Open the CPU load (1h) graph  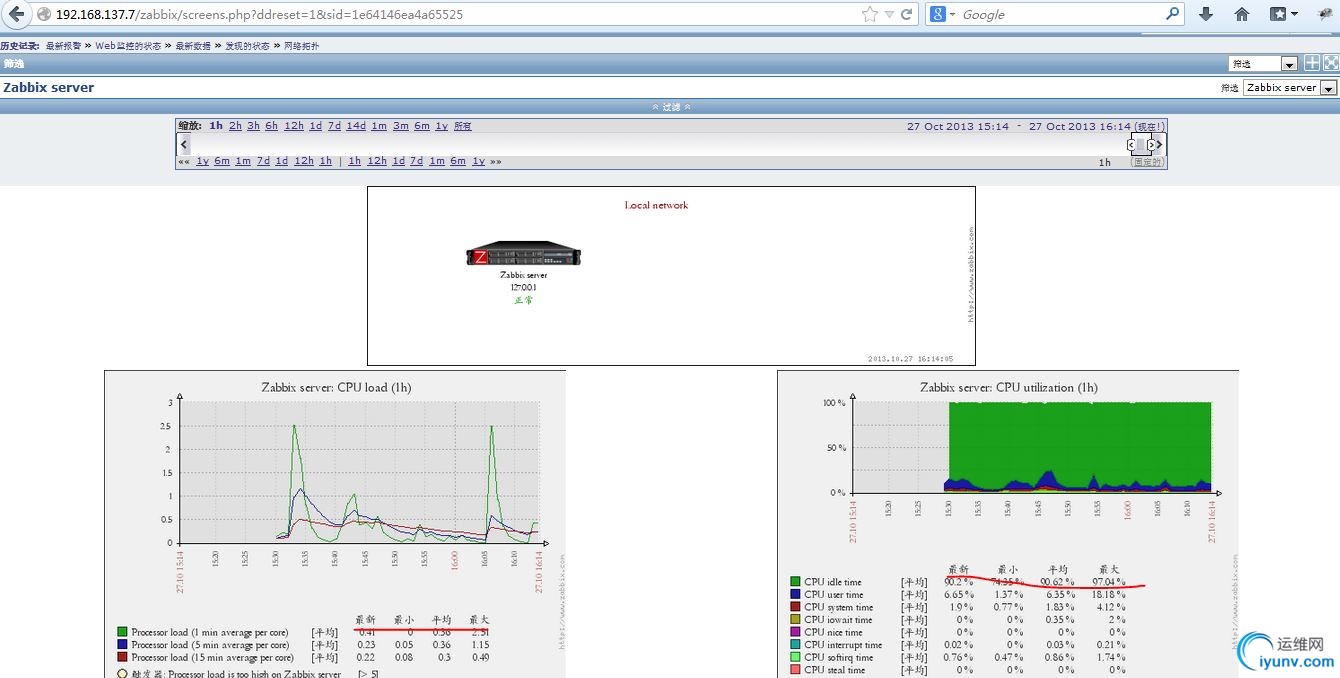point(335,524)
